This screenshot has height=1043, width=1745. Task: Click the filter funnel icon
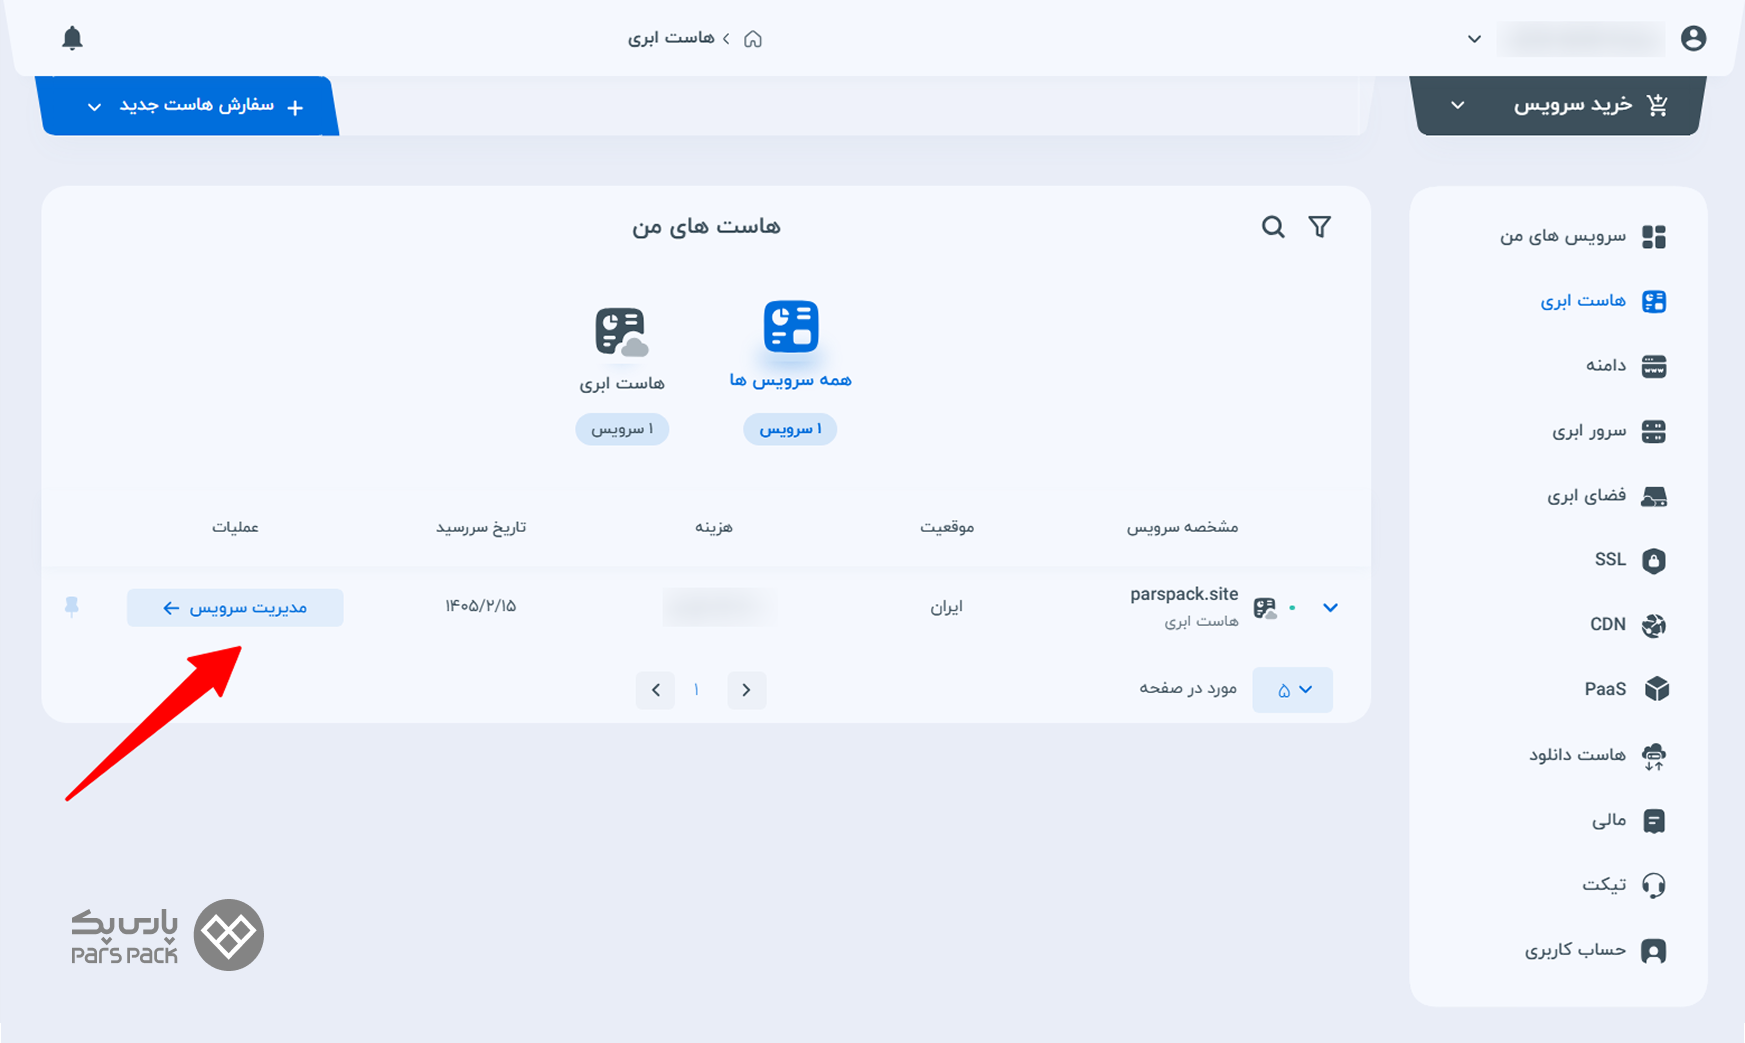click(1319, 227)
